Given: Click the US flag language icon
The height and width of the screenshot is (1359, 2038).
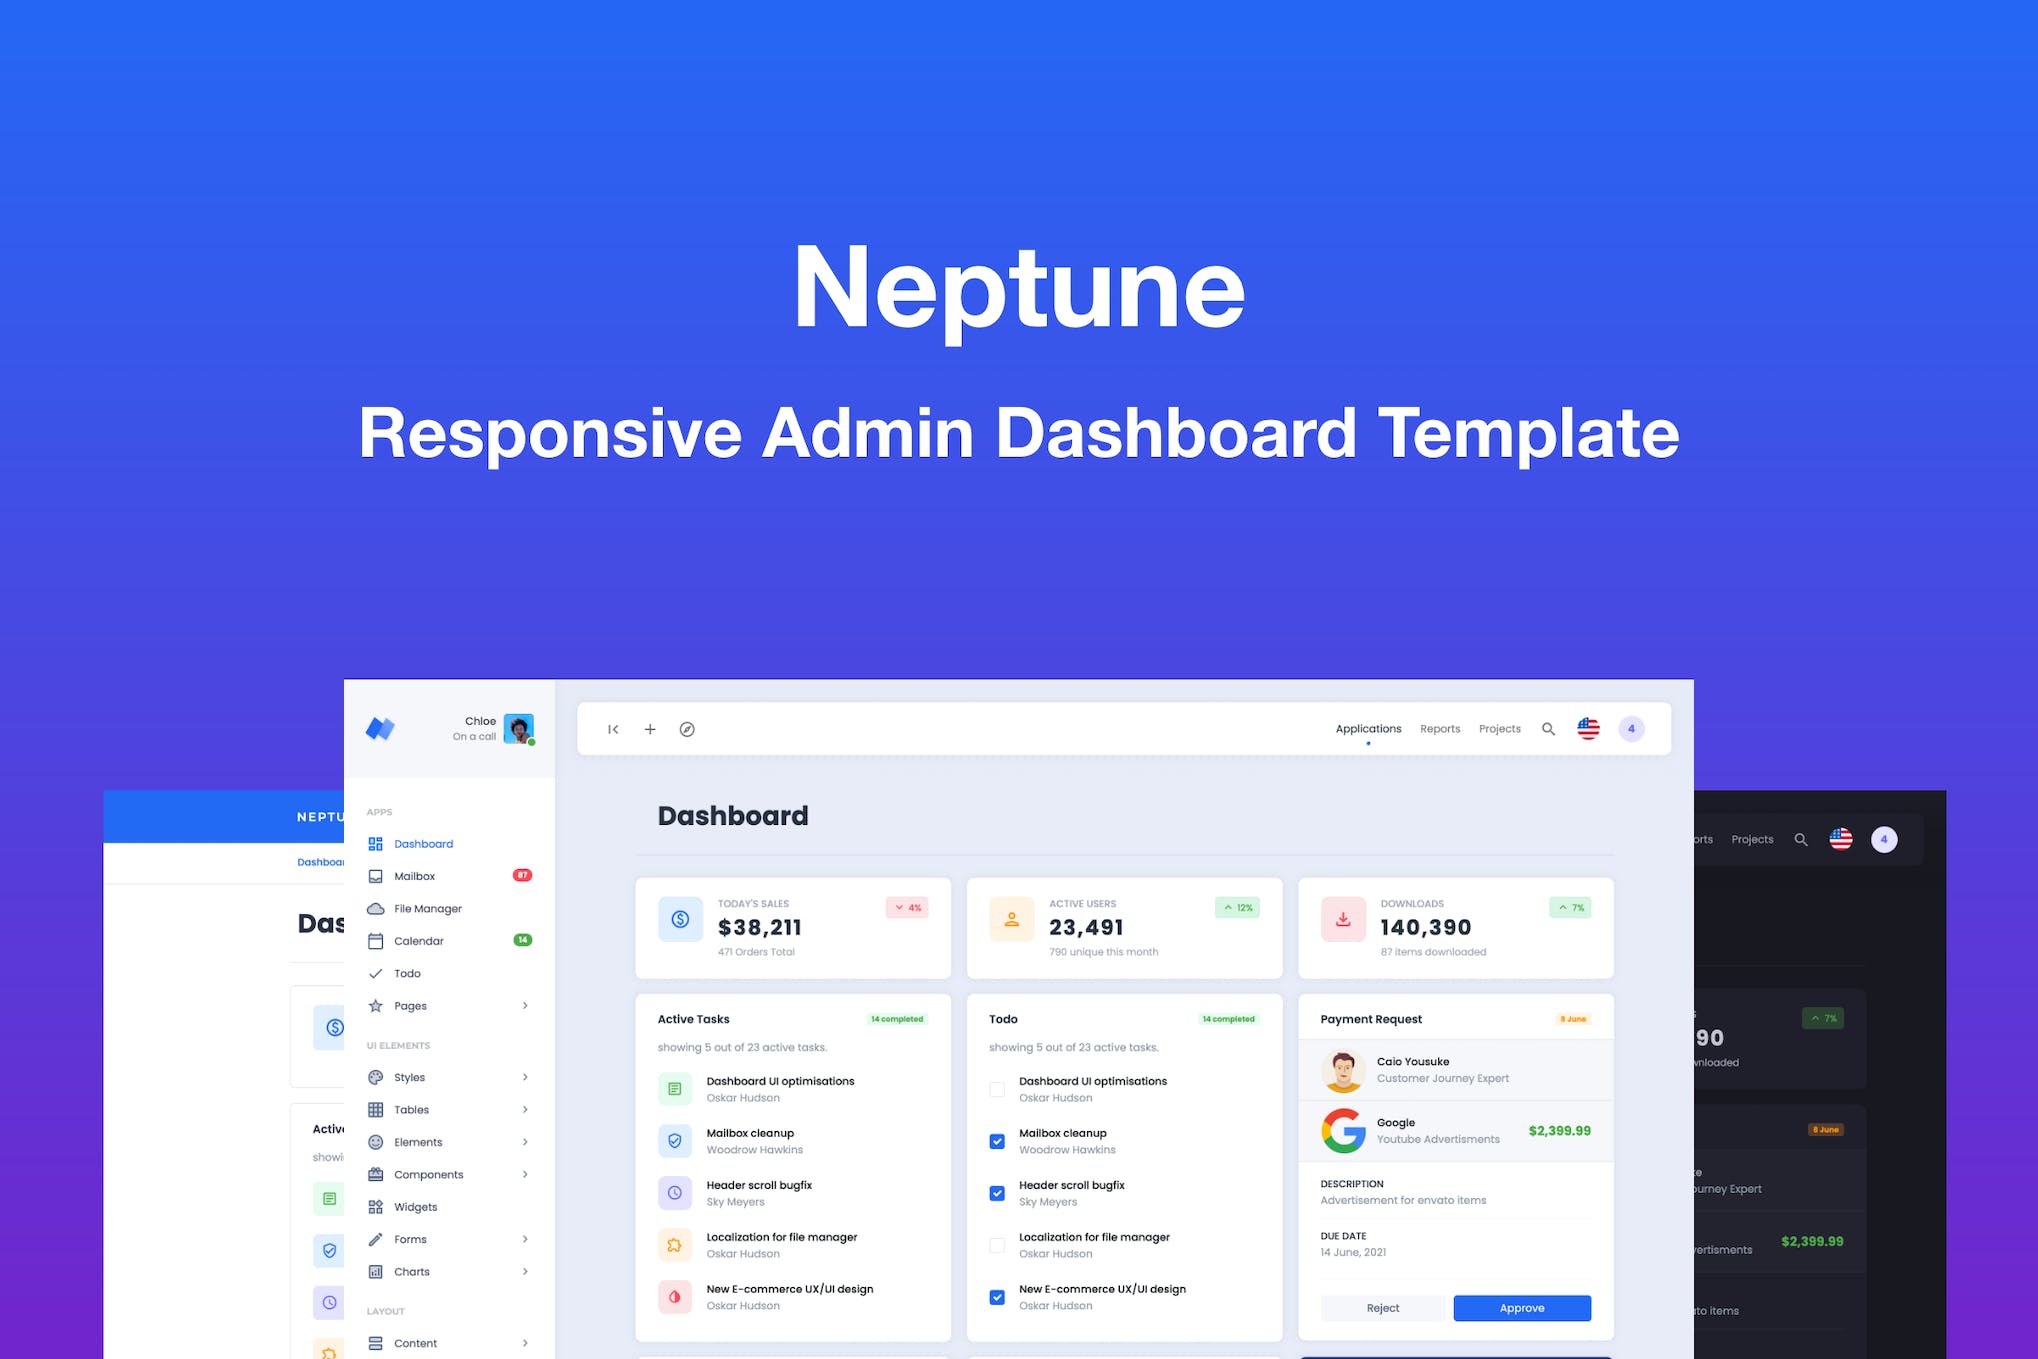Looking at the screenshot, I should (x=1588, y=728).
